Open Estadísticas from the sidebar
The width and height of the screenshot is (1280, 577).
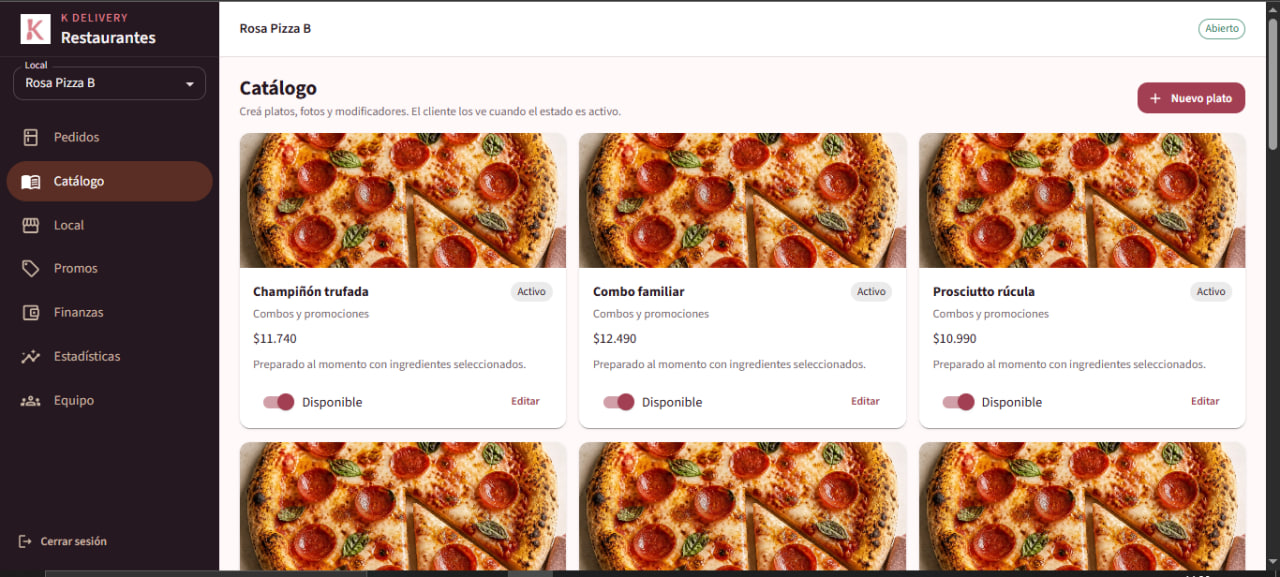[109, 356]
